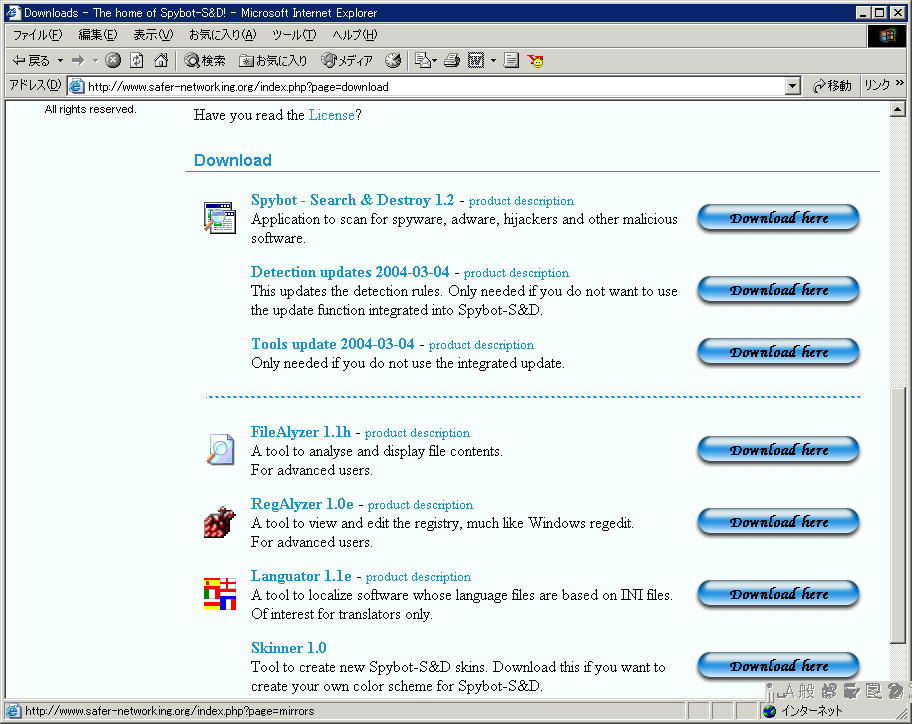Viewport: 912px width, 724px height.
Task: Open the お気に入り(A) menu
Action: point(222,35)
